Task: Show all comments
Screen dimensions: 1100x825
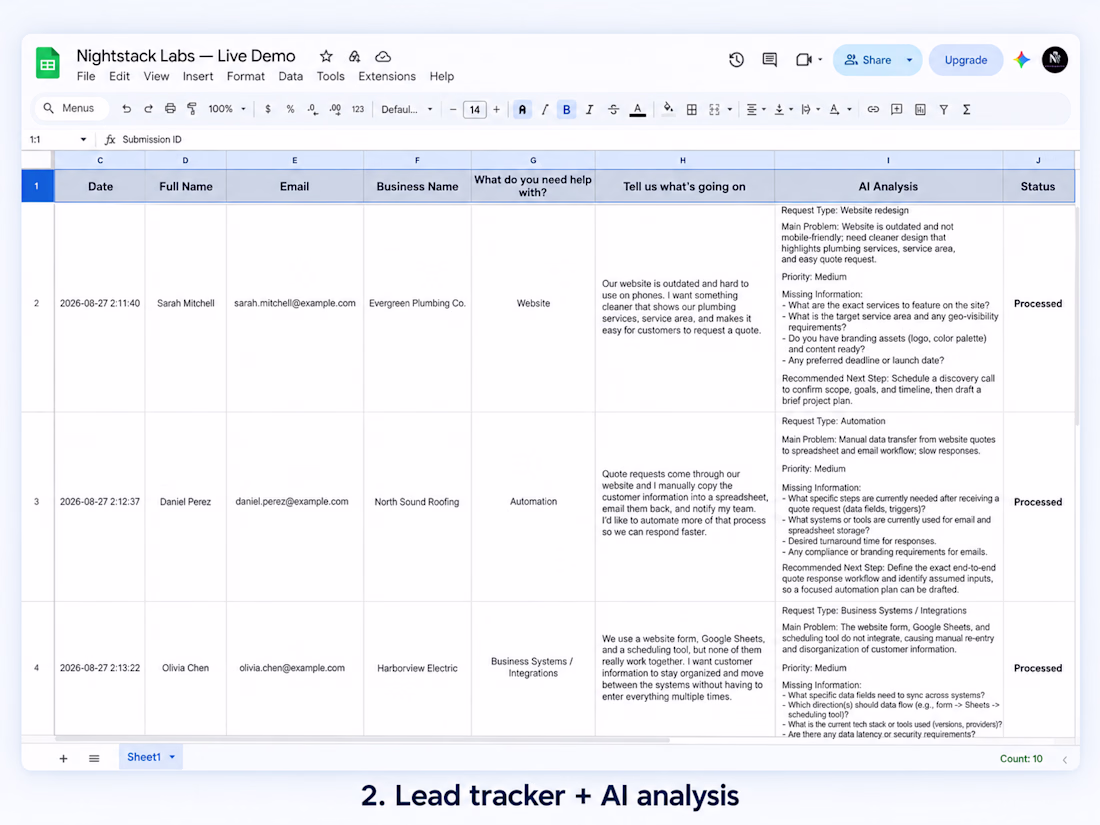Action: coord(770,60)
